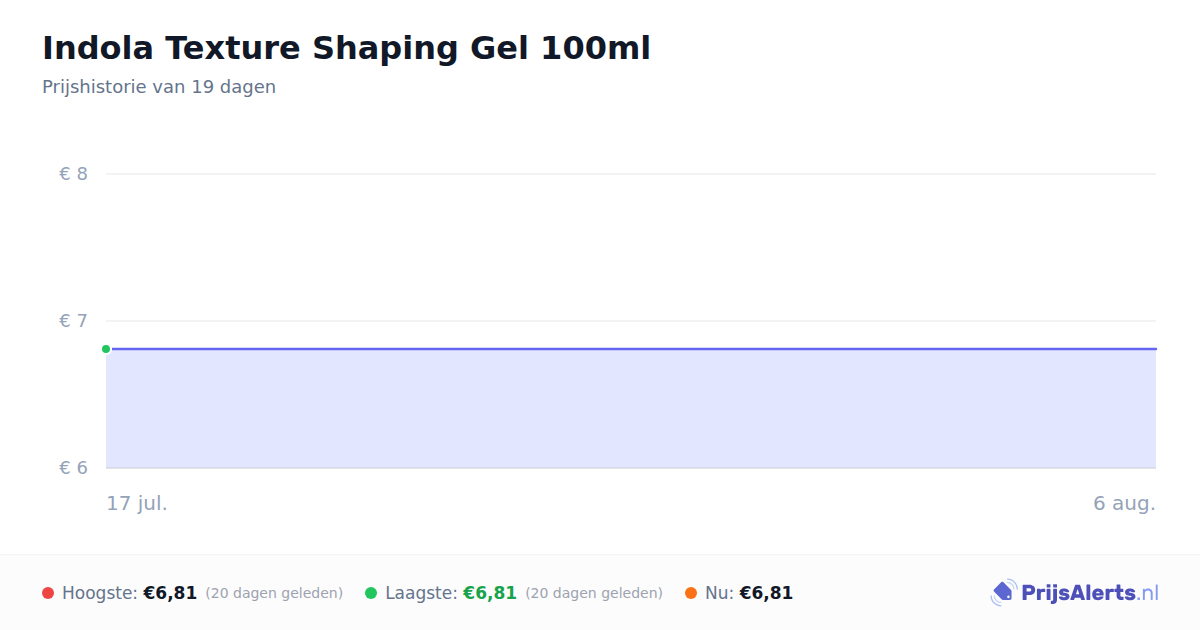Screen dimensions: 1200x630
Task: Click the blue price line in chart
Action: tap(631, 349)
